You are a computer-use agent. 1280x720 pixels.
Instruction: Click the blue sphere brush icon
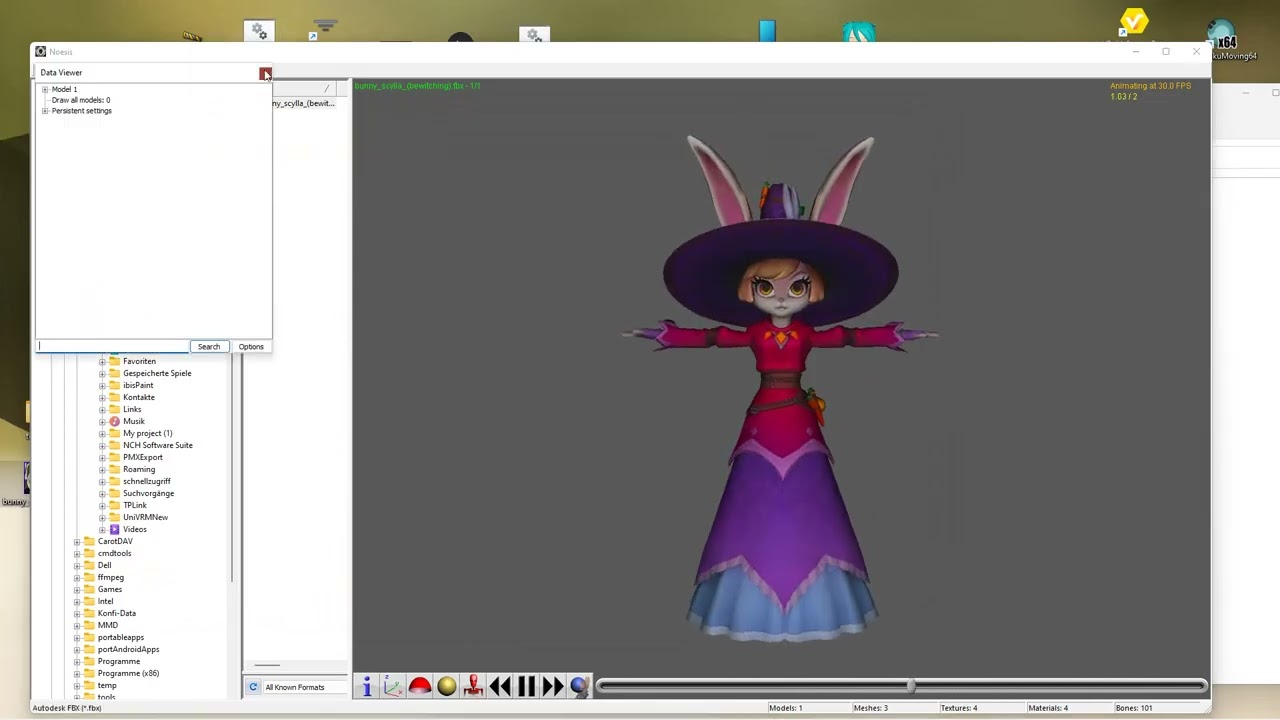[x=579, y=686]
